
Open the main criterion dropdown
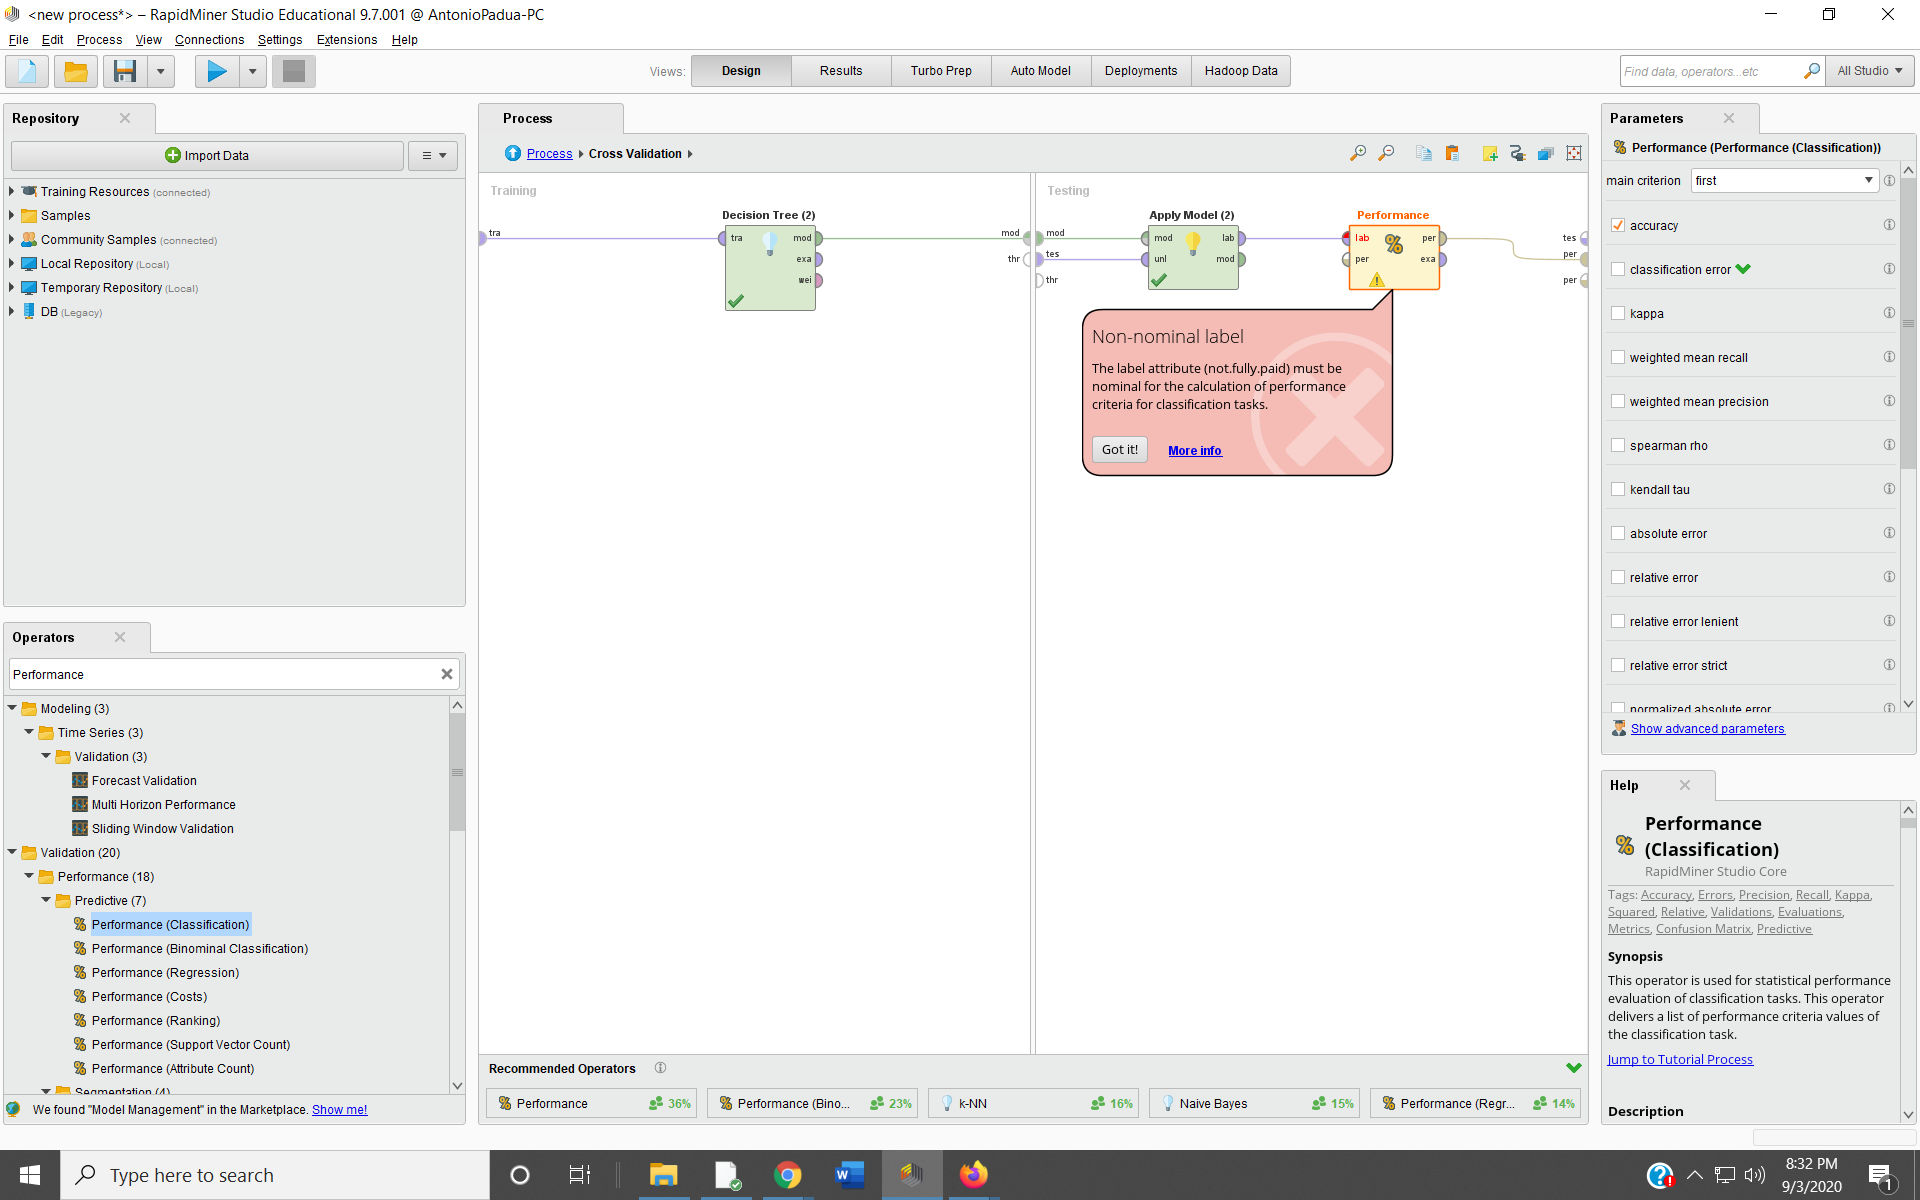tap(1784, 180)
